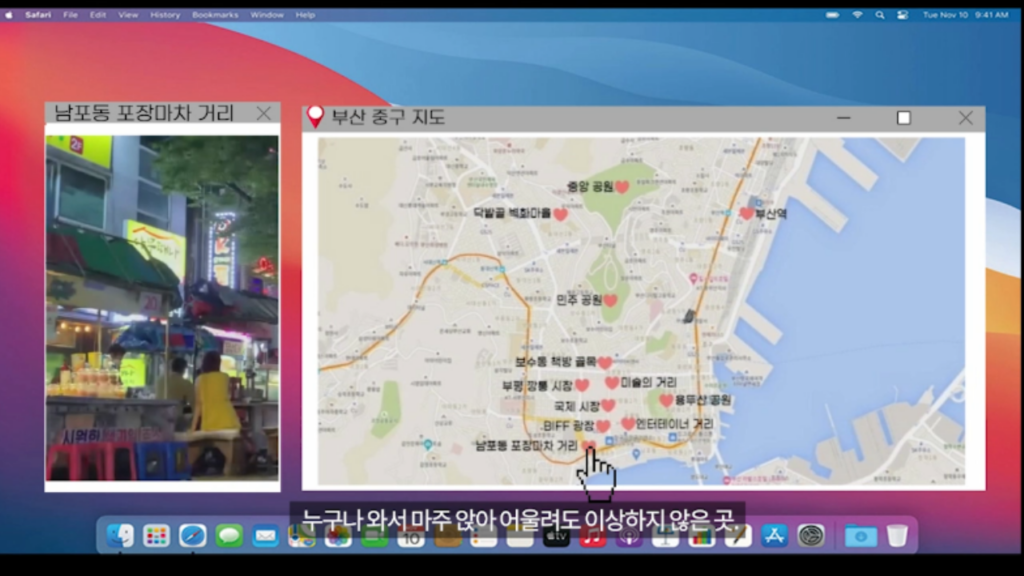Open Messages in the Dock

coord(229,536)
